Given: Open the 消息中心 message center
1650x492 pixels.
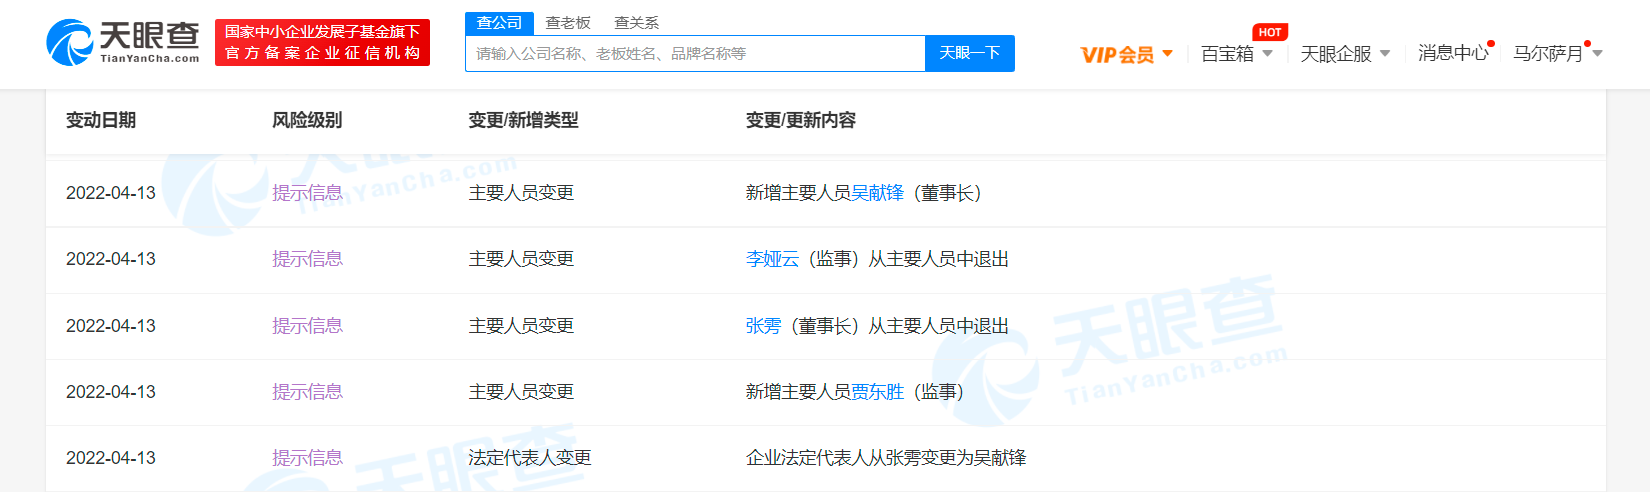Looking at the screenshot, I should click(1453, 53).
